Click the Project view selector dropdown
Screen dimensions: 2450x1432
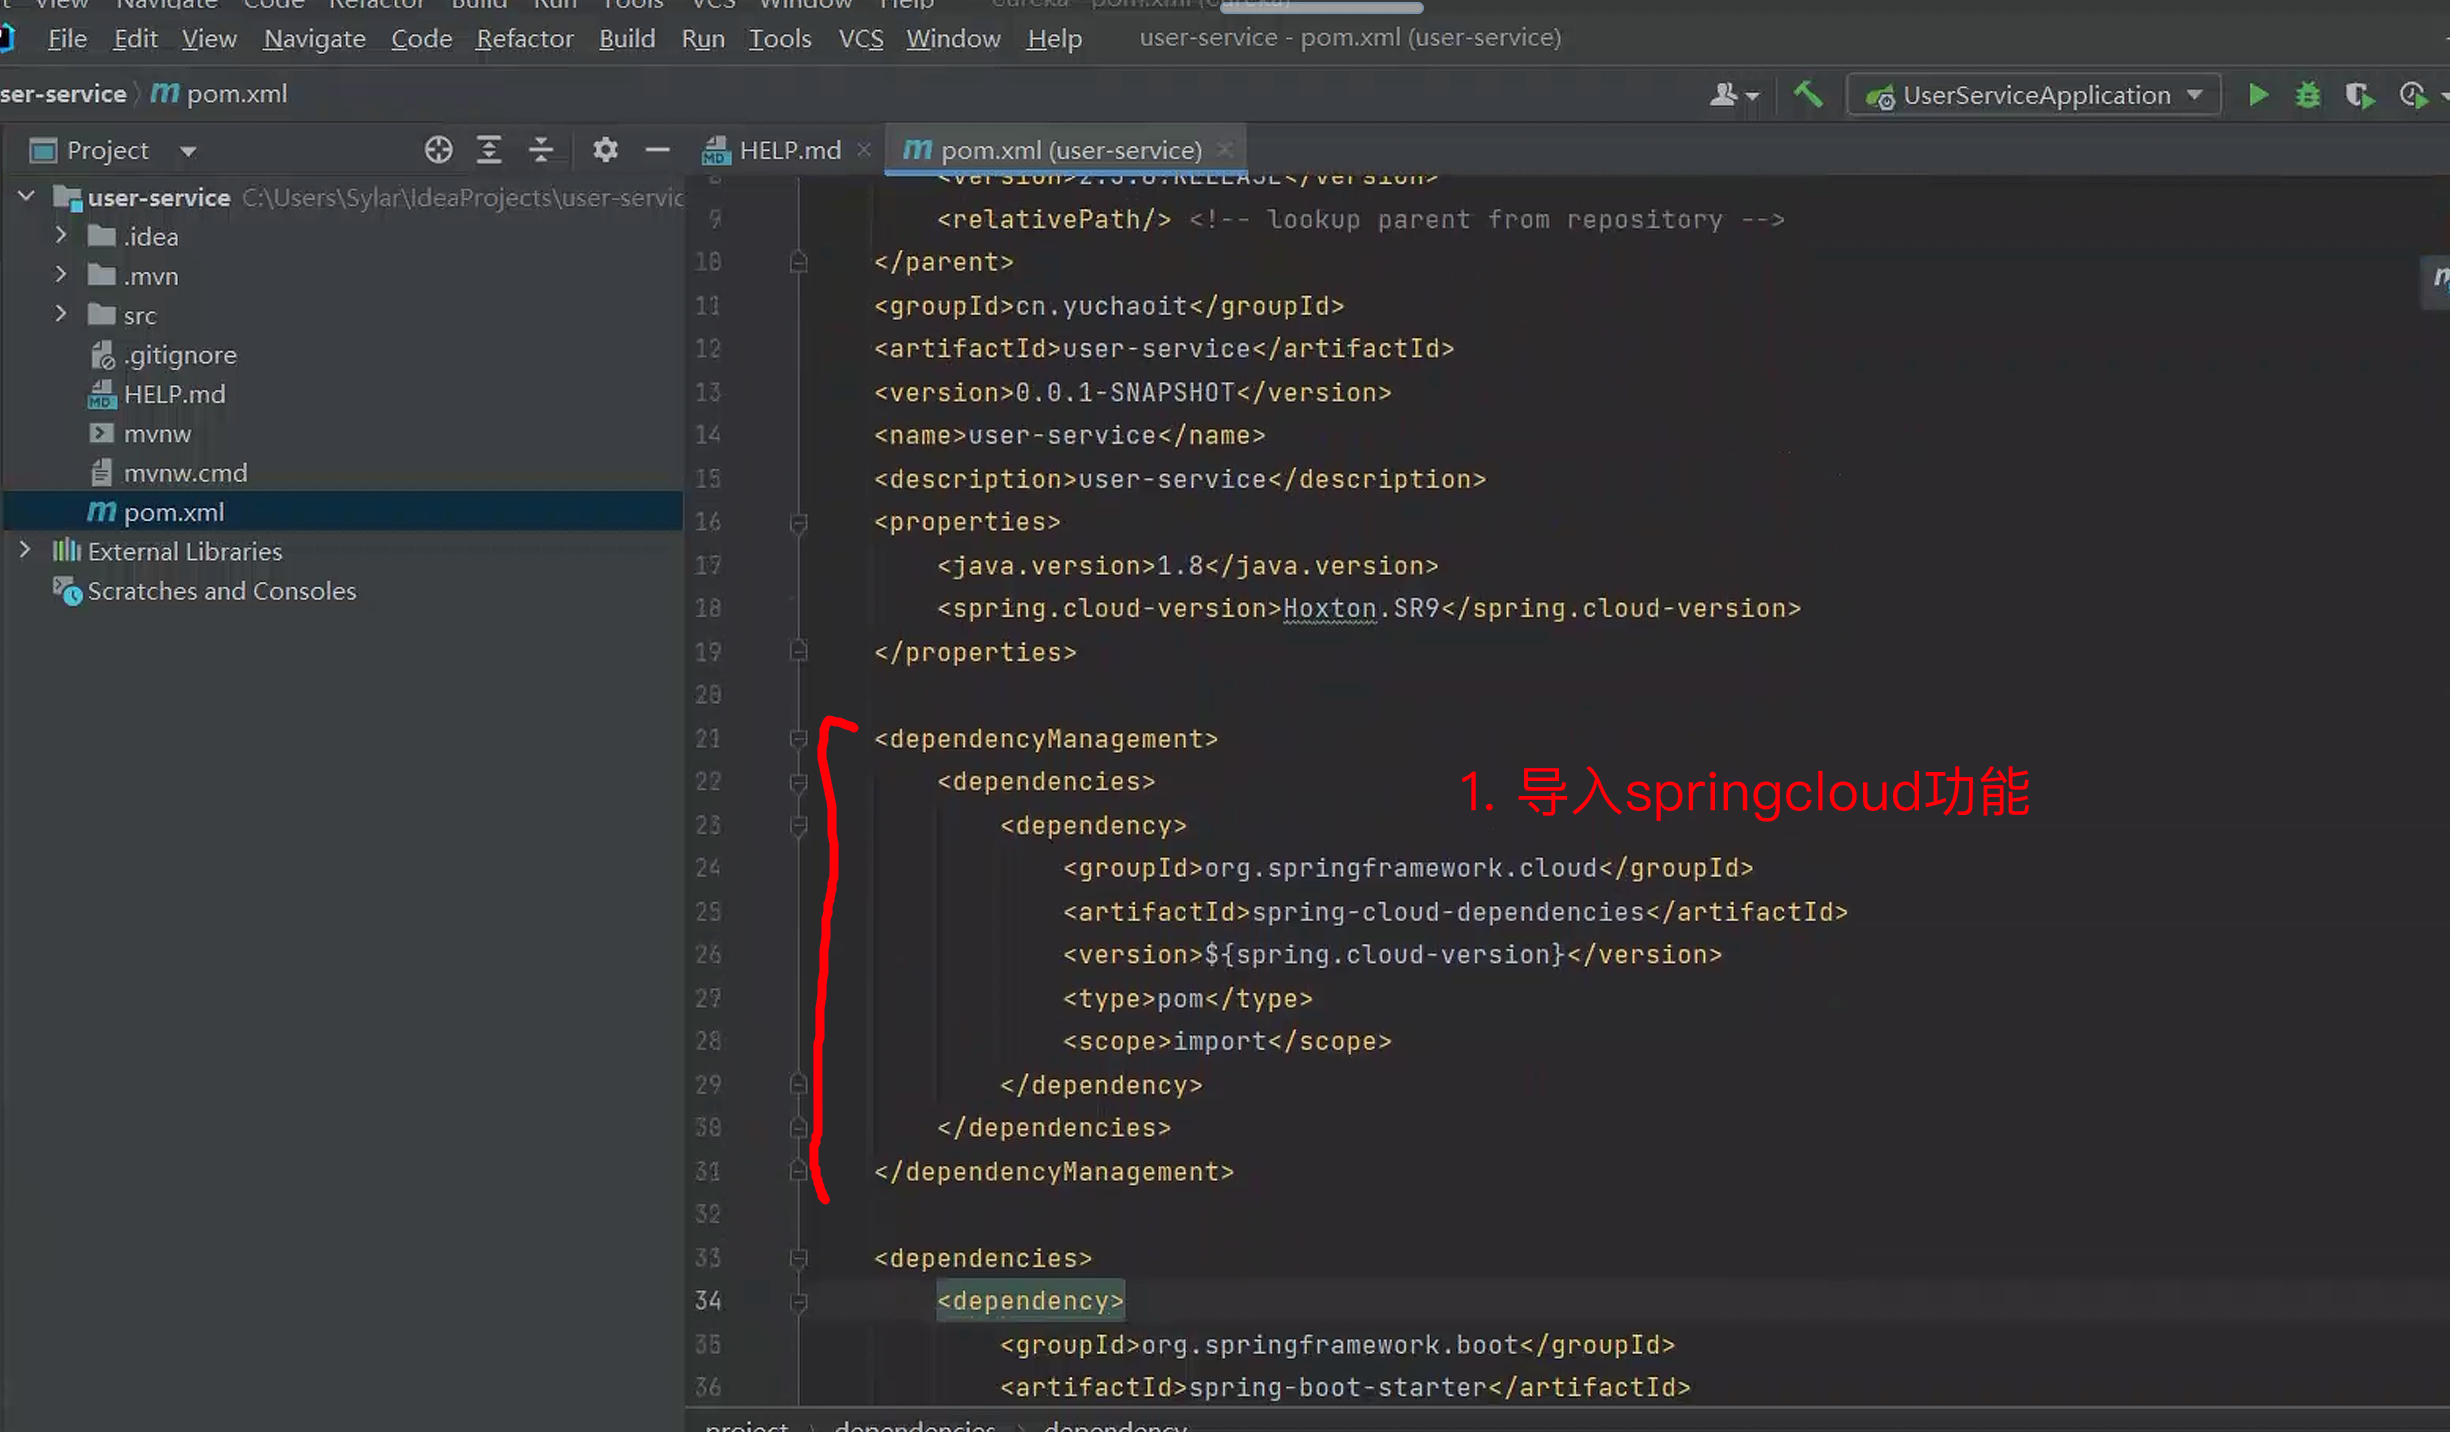pyautogui.click(x=187, y=151)
